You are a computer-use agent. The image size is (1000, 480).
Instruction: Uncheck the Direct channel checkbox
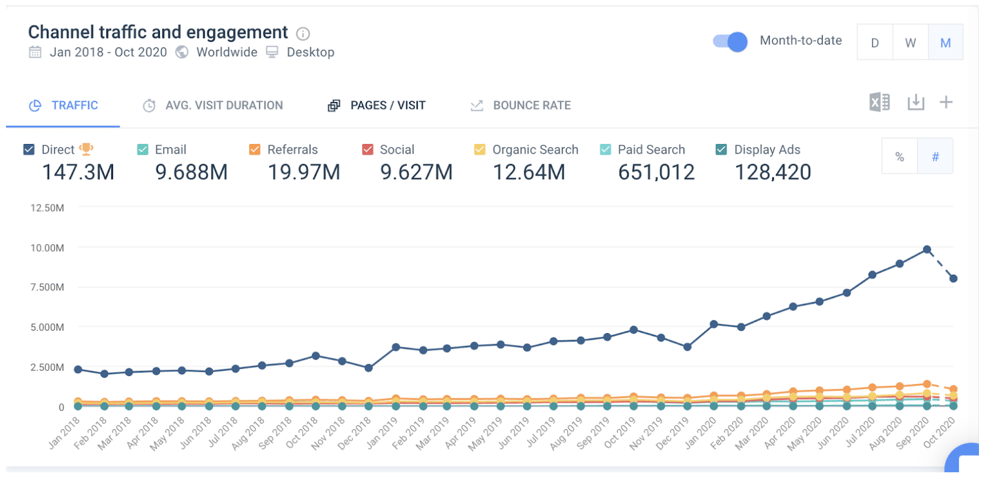[29, 150]
